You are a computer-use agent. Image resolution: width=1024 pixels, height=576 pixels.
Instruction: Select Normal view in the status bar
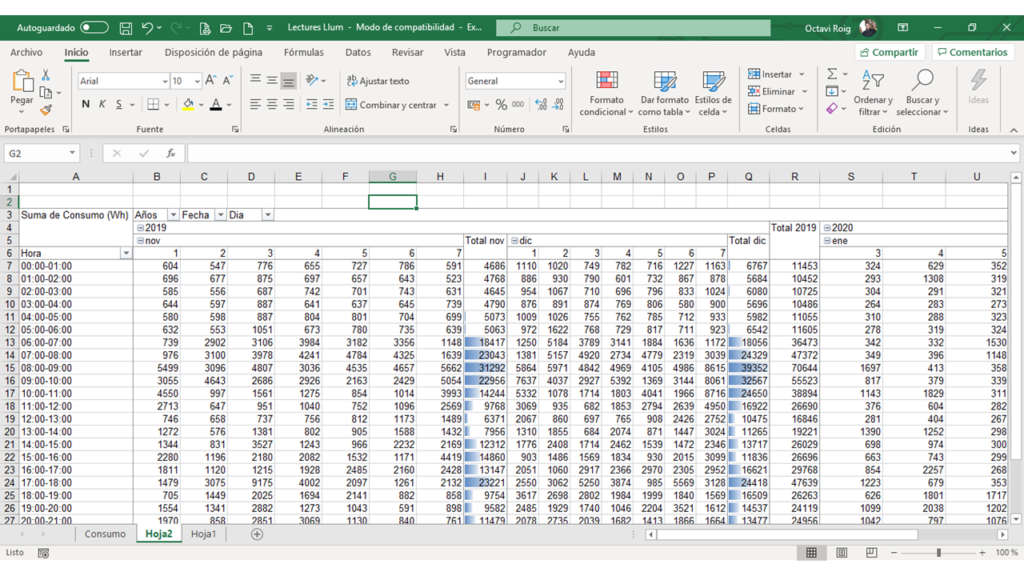pyautogui.click(x=811, y=553)
